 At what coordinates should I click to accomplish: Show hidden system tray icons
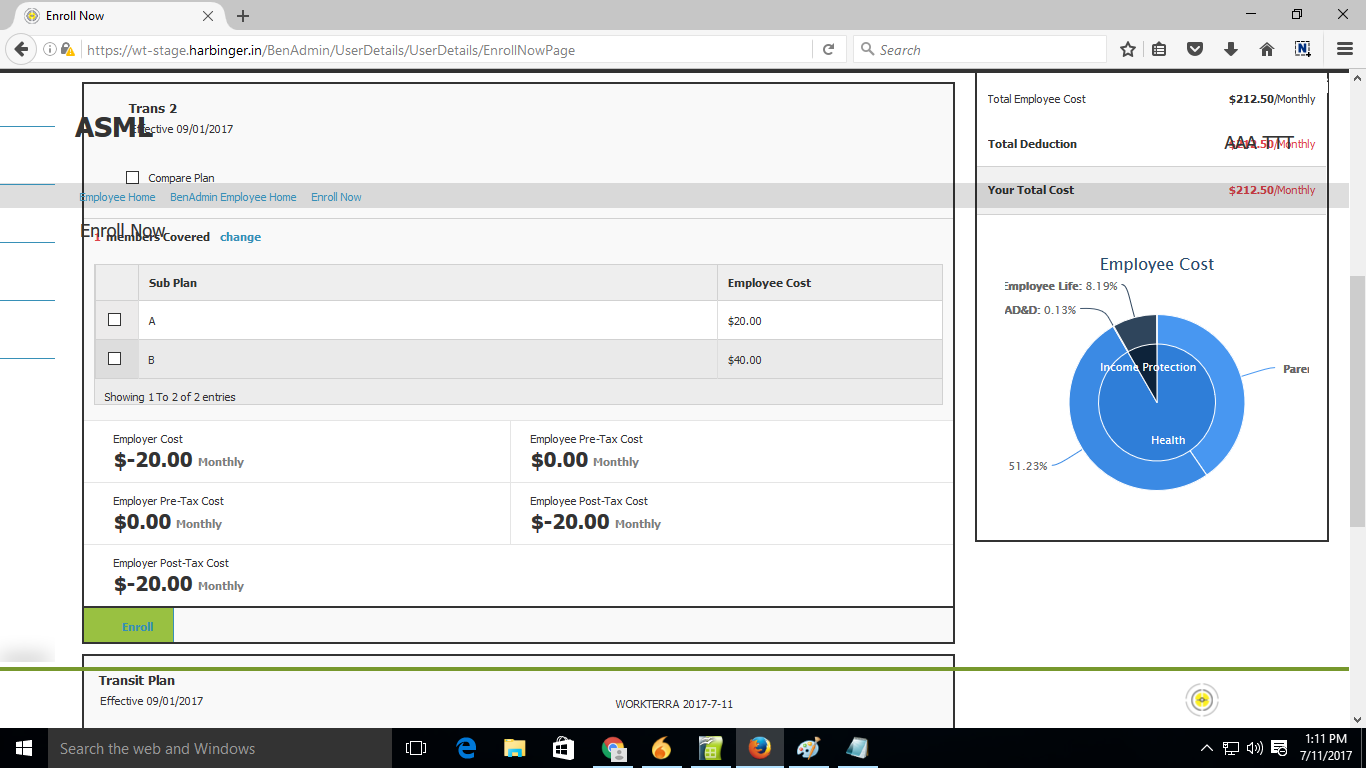(x=1206, y=748)
